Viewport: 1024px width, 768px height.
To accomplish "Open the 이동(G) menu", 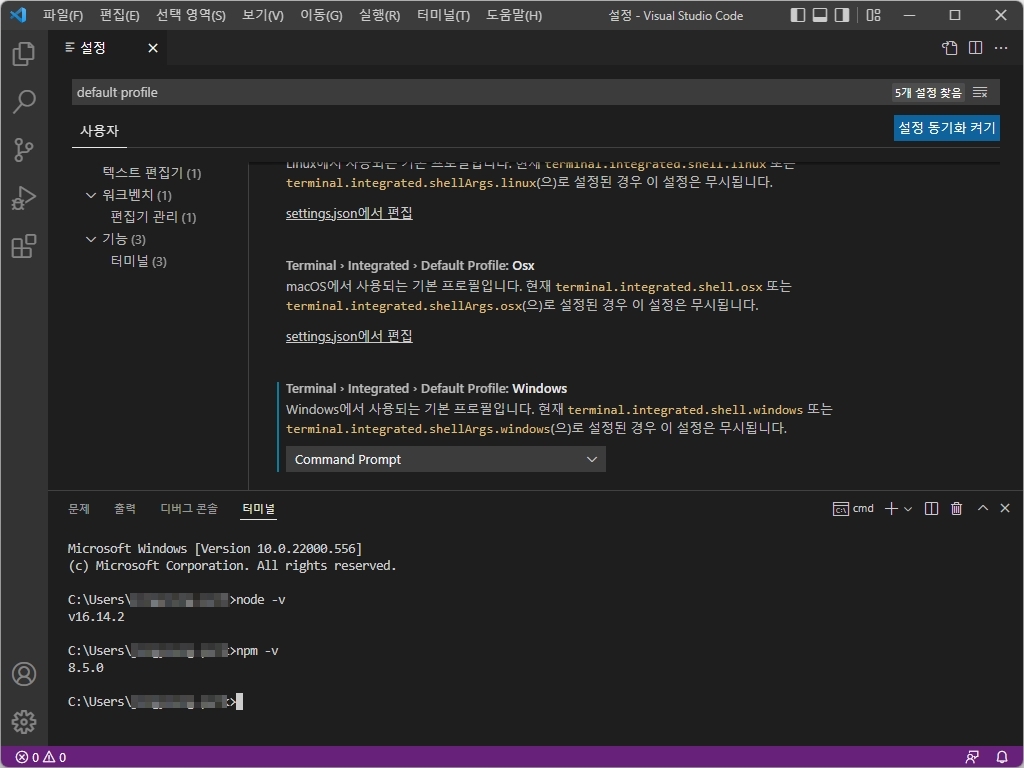I will (x=321, y=15).
